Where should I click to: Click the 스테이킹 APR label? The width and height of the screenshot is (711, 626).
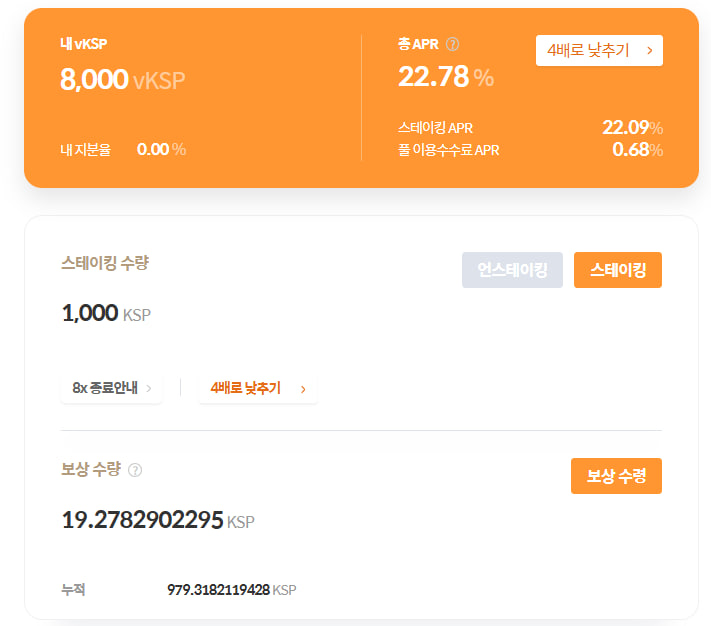(435, 128)
